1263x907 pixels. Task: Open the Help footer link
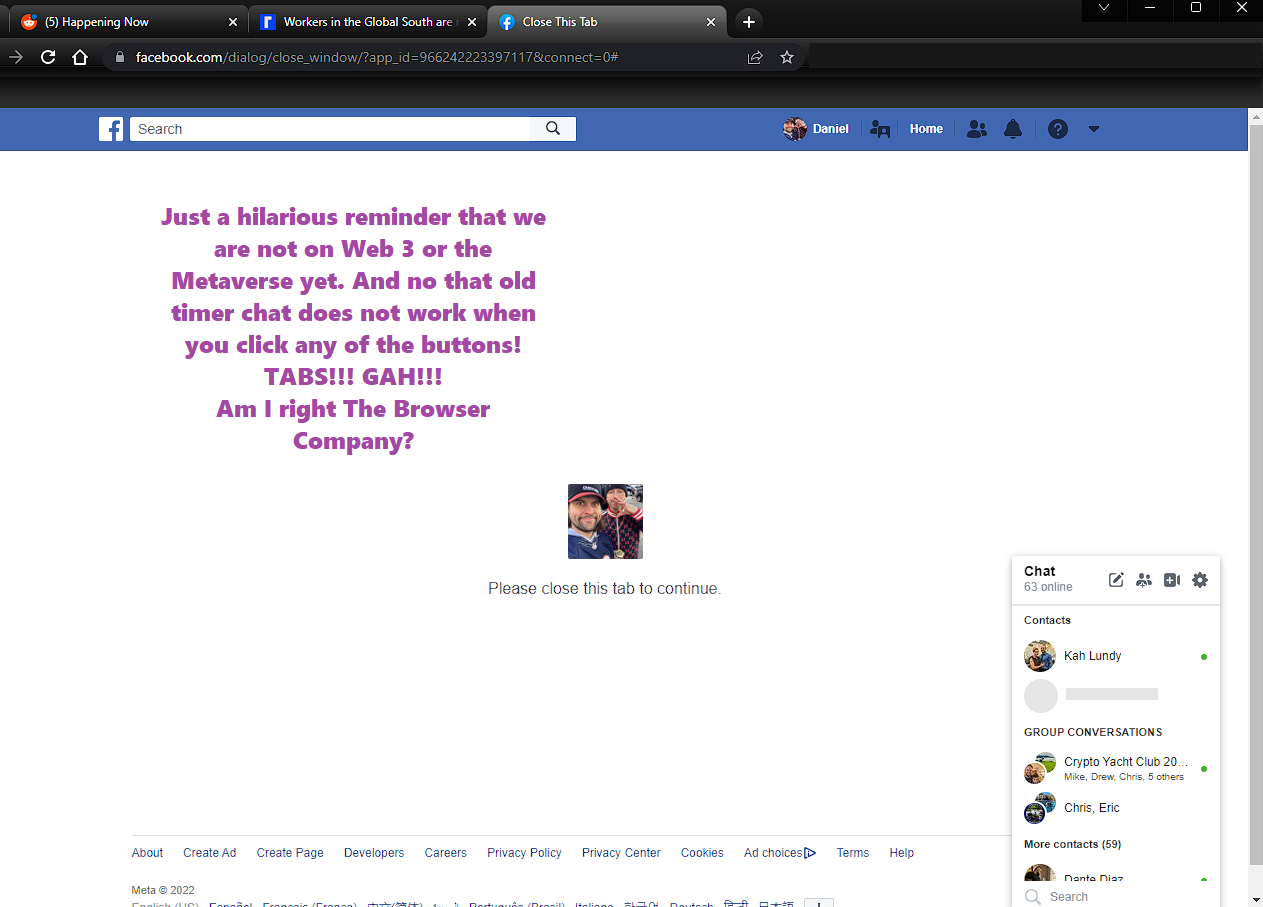pos(902,853)
